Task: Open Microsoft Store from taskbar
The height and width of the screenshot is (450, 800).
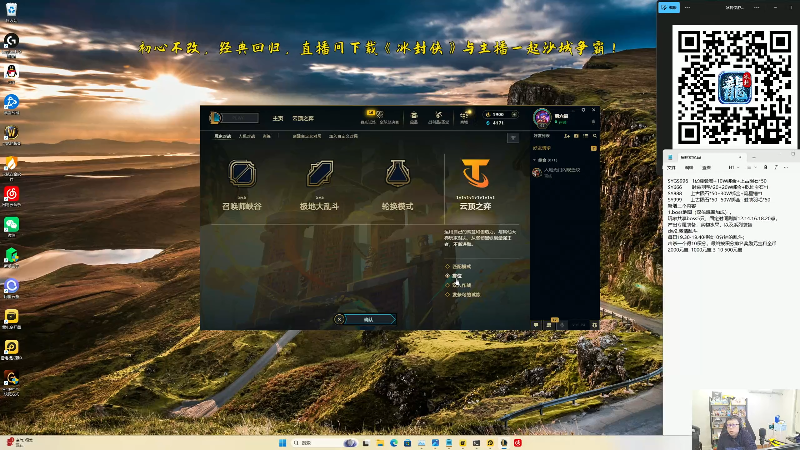Action: (408, 443)
